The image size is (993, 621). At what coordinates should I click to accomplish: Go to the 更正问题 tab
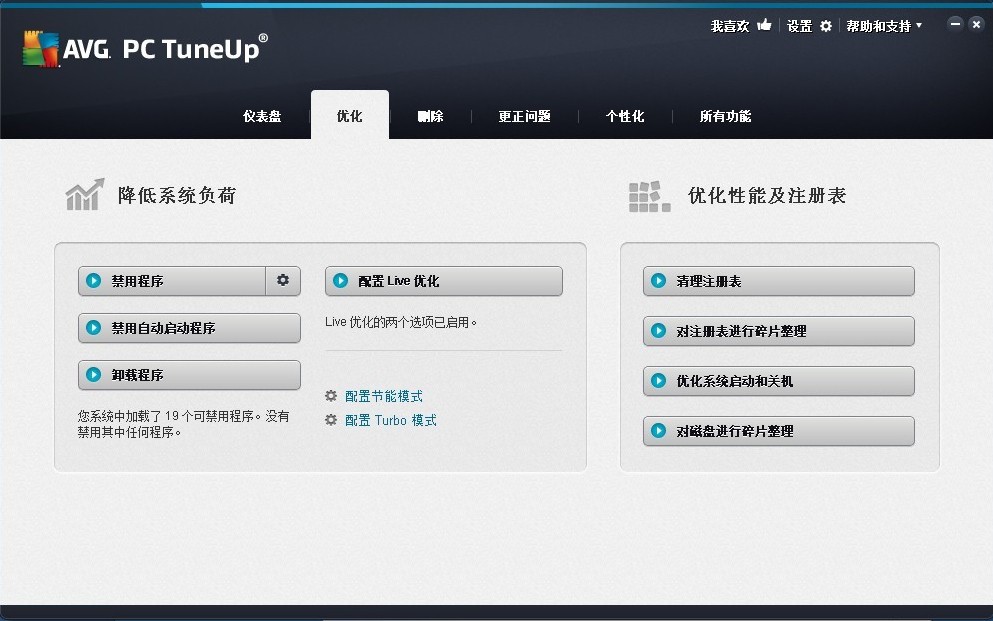click(524, 116)
